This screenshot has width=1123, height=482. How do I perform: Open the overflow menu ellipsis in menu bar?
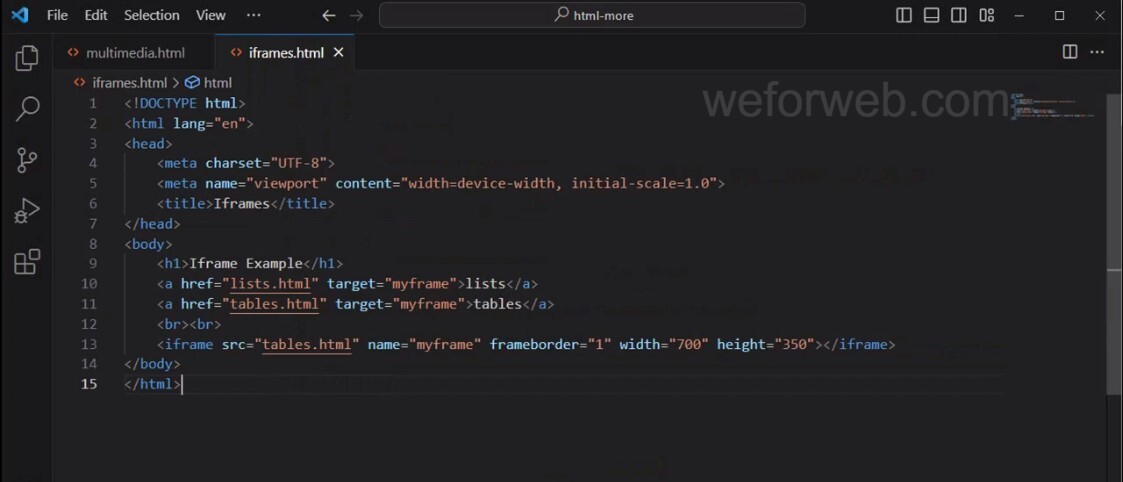pos(253,15)
